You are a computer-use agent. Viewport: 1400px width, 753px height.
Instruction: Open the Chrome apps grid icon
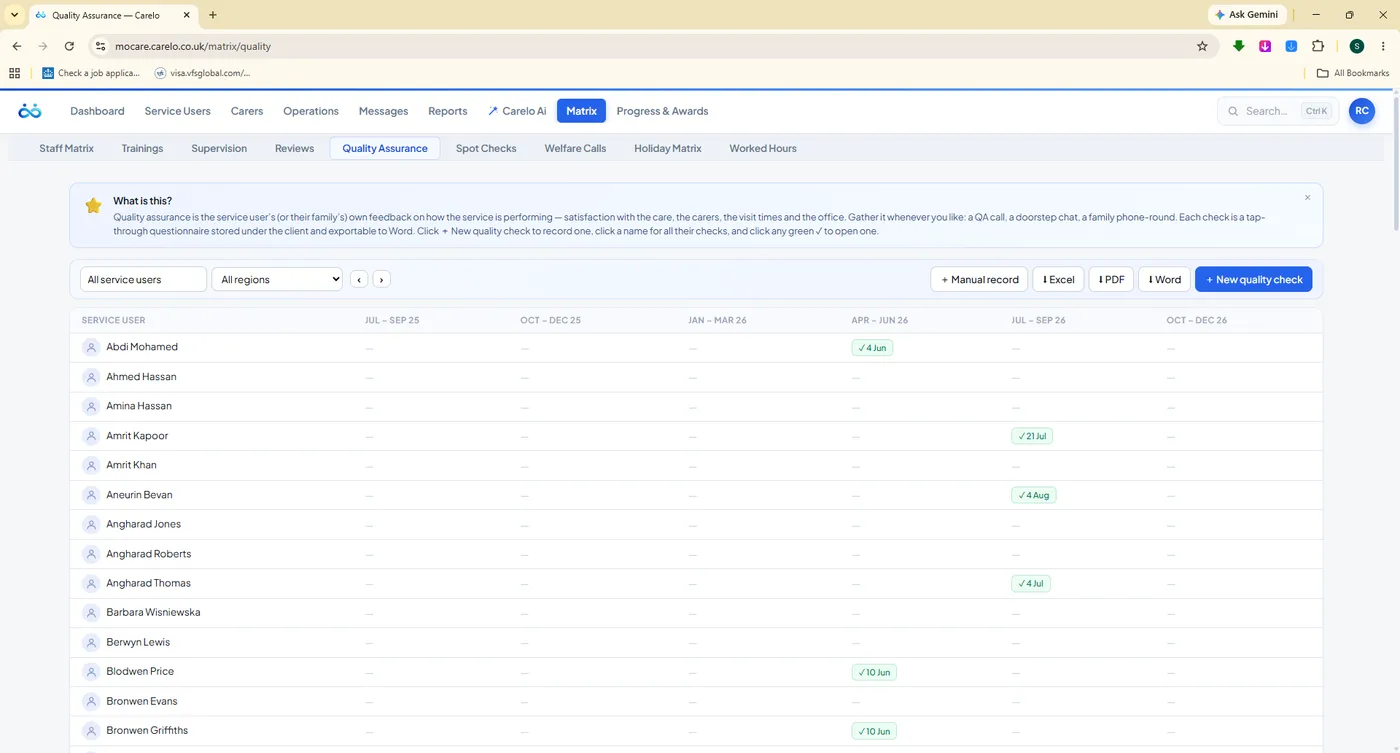pyautogui.click(x=14, y=73)
